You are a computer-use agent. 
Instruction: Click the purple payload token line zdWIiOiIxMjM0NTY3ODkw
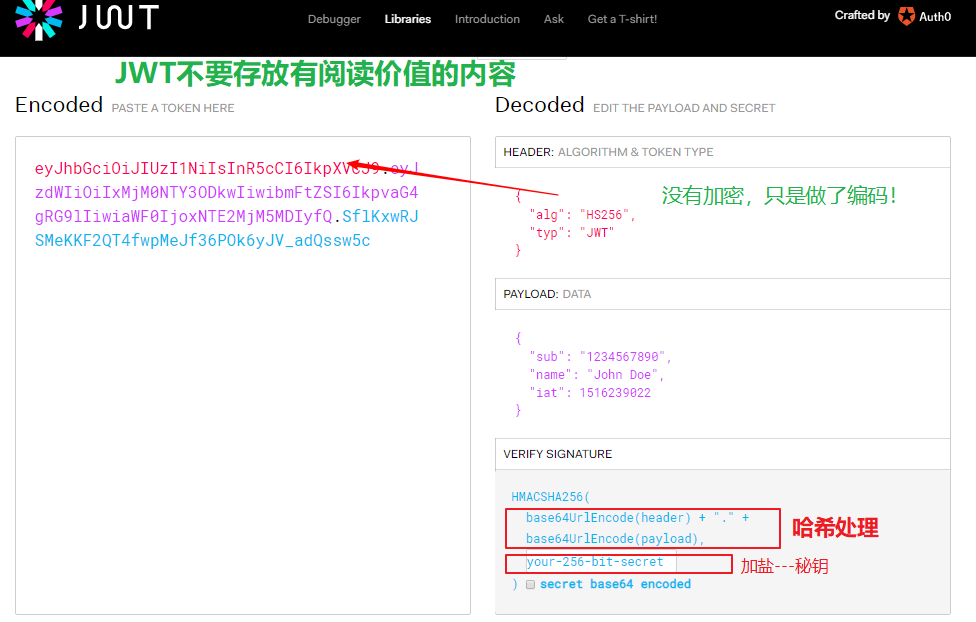pyautogui.click(x=227, y=192)
